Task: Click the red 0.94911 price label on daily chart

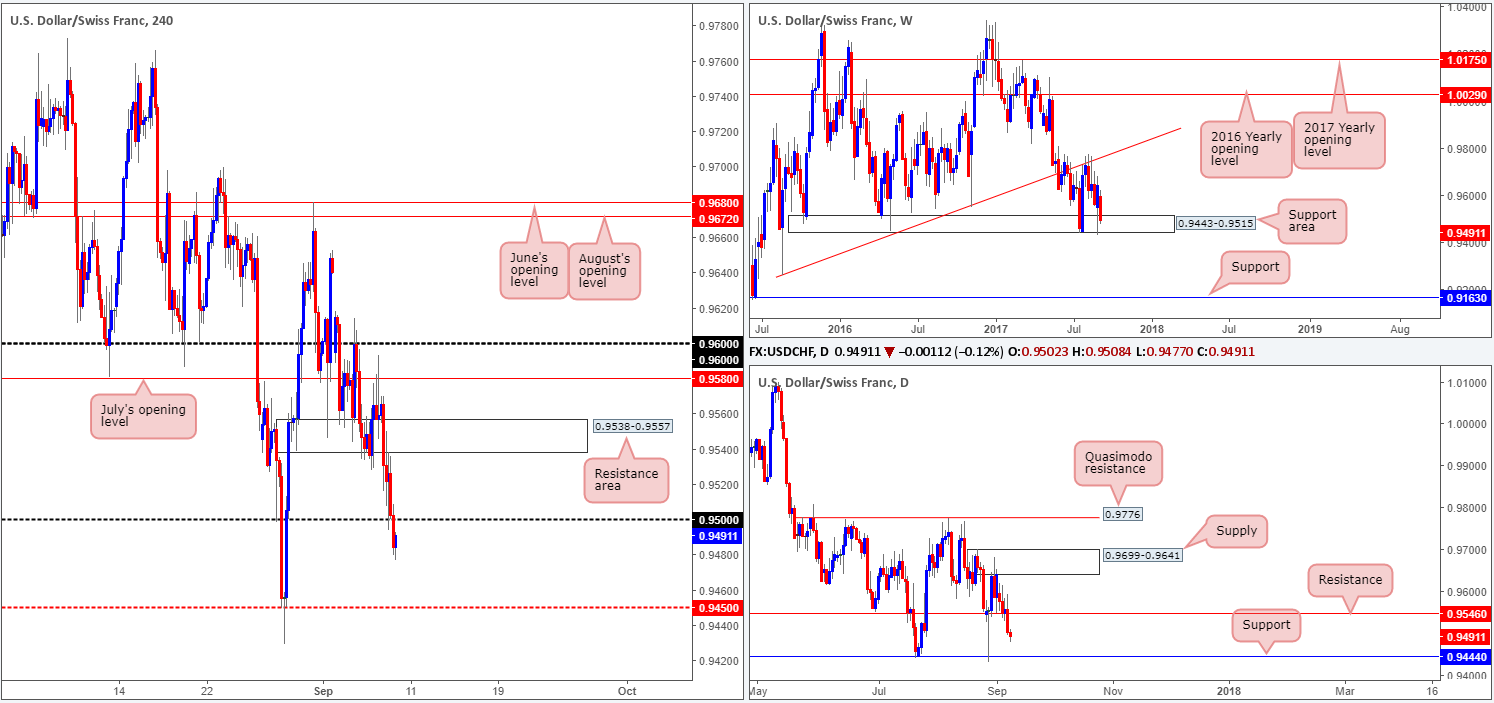Action: point(1468,636)
